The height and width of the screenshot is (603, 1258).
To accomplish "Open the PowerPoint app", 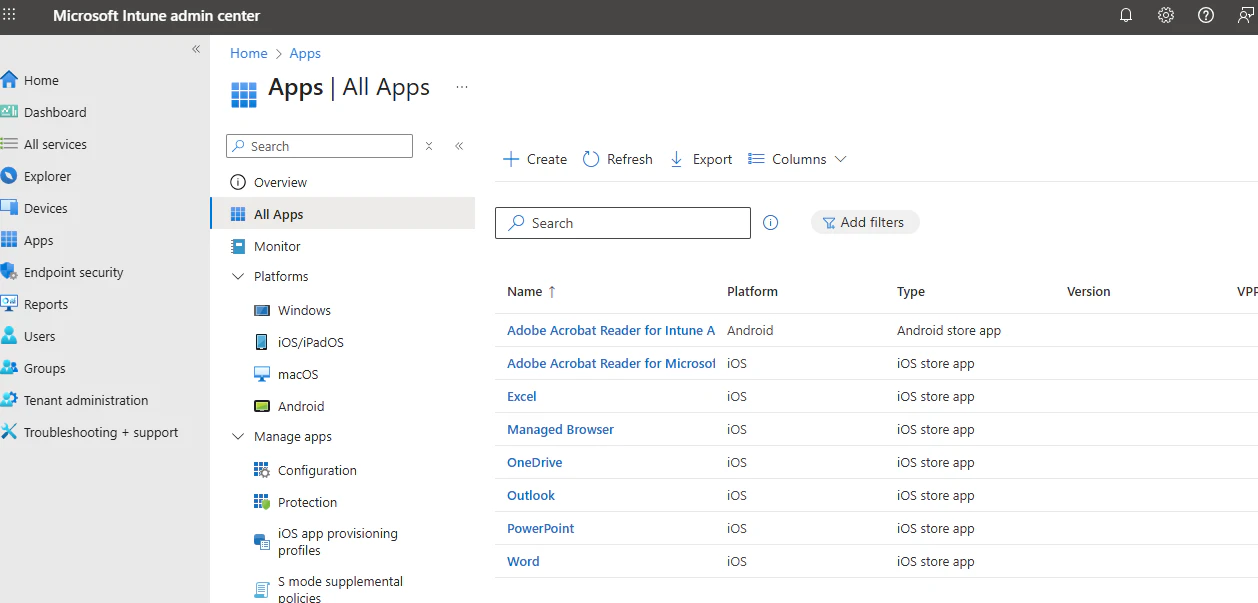I will pos(541,528).
